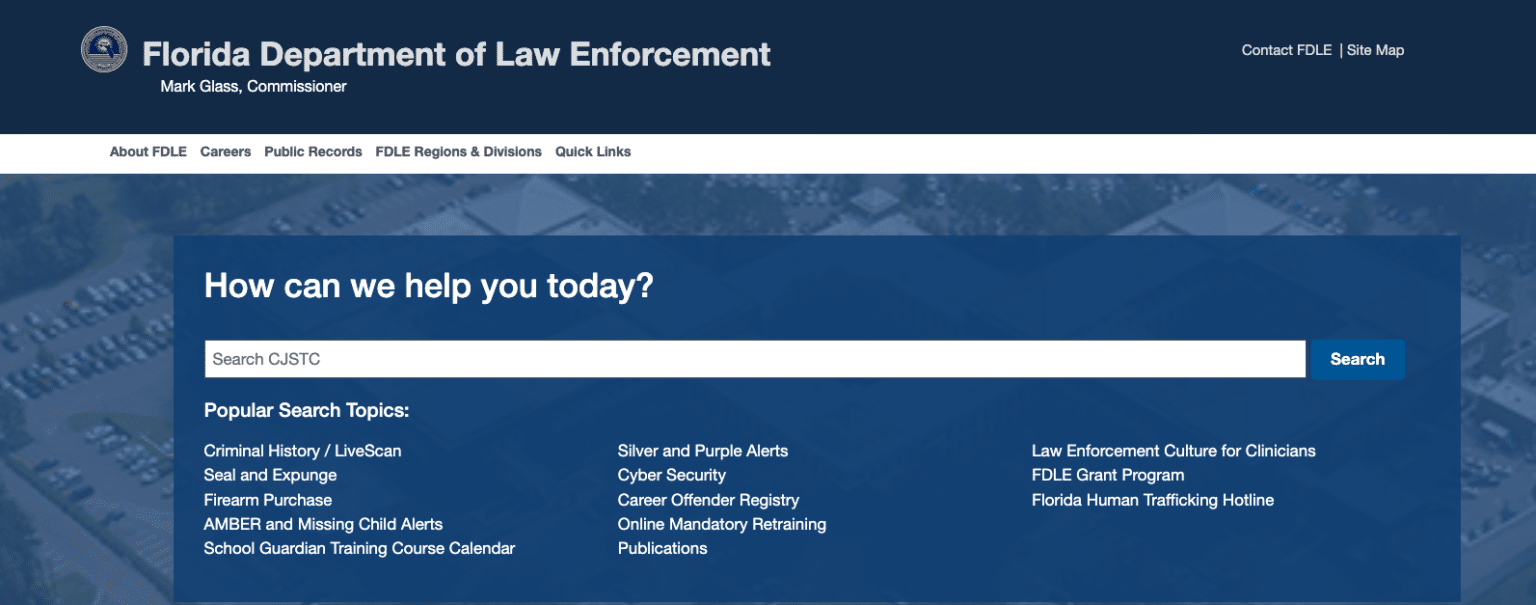Open the Quick Links menu
1536x605 pixels.
593,152
